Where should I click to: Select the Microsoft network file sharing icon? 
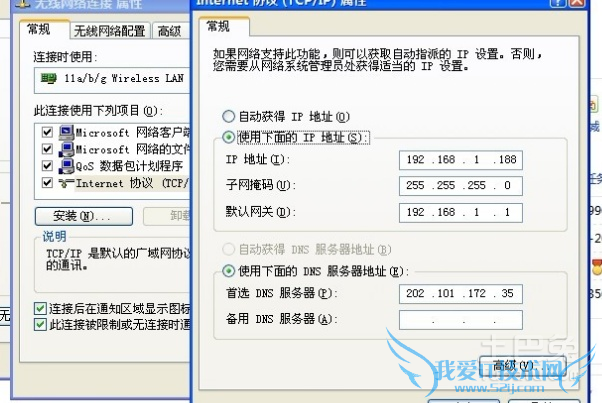click(x=66, y=149)
